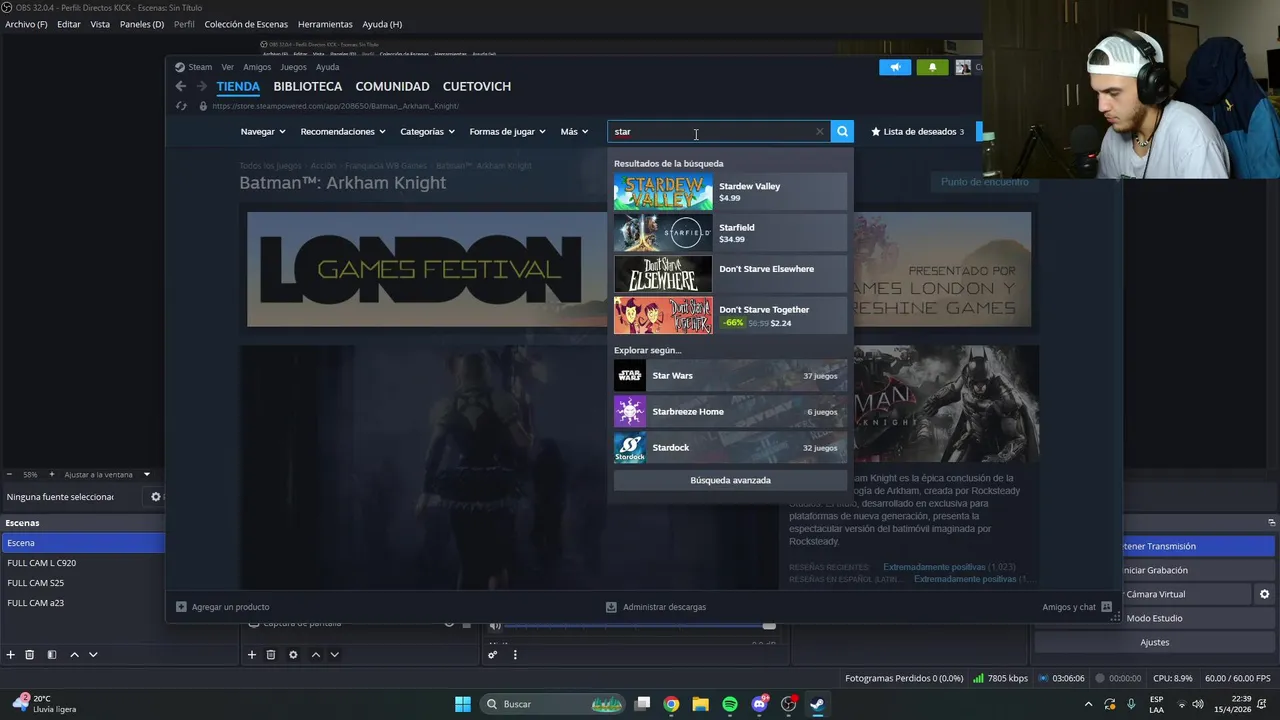1280x720 pixels.
Task: Expand the Más dropdown
Action: coord(574,131)
